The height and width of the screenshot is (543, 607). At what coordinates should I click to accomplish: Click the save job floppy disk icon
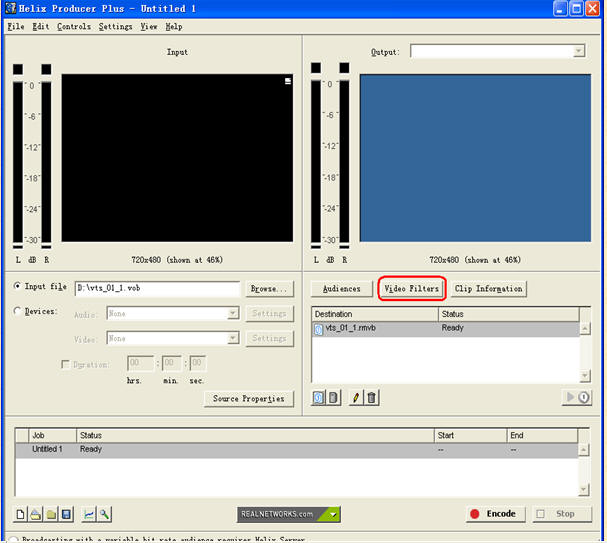pos(66,514)
